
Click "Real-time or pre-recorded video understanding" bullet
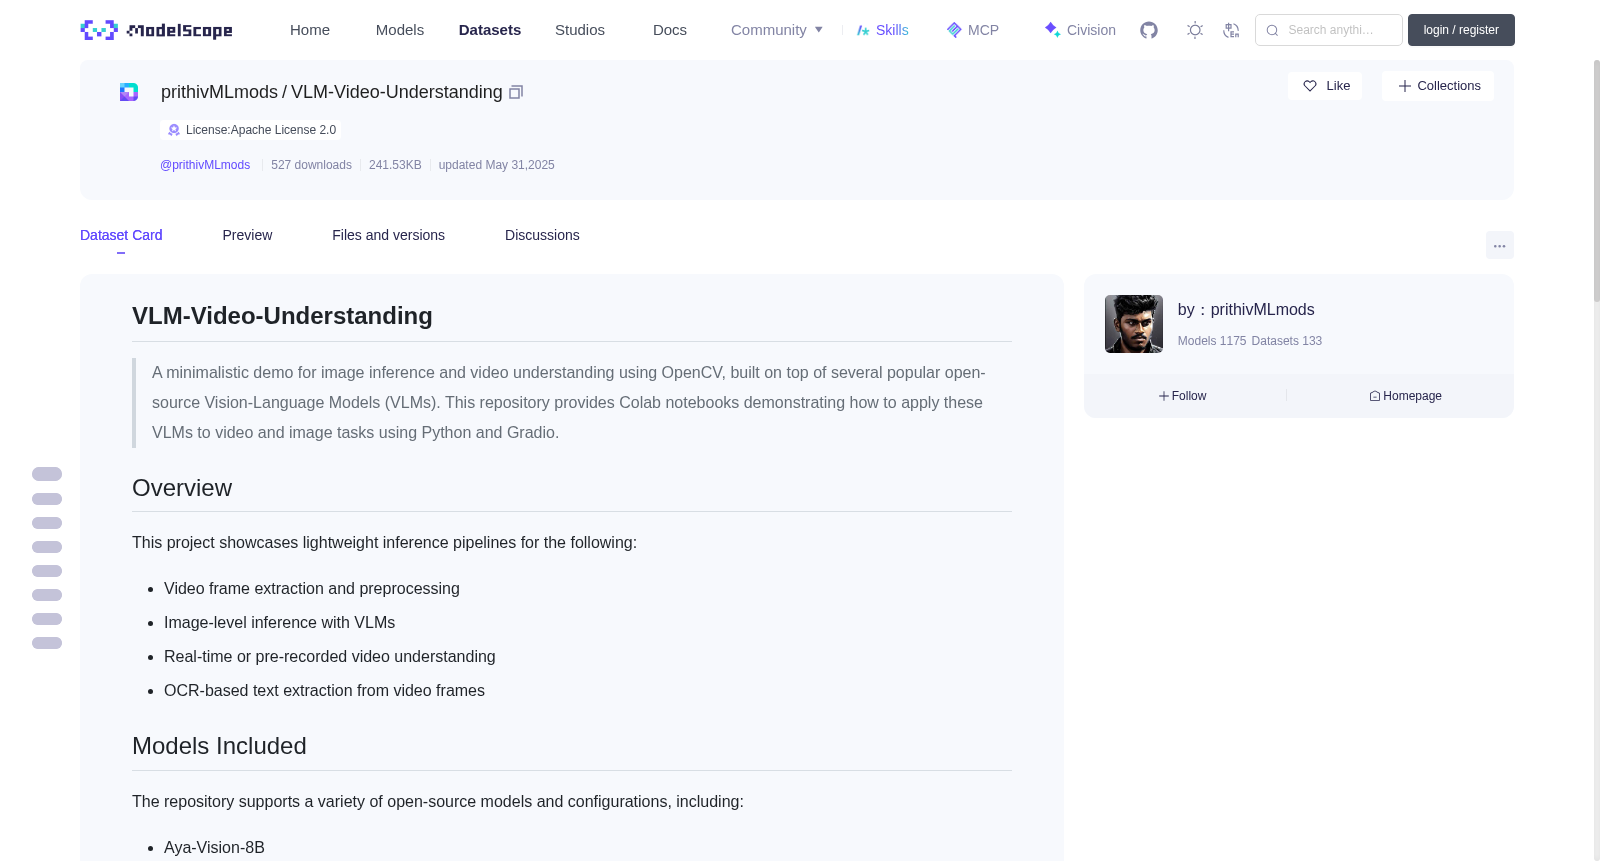click(x=330, y=657)
